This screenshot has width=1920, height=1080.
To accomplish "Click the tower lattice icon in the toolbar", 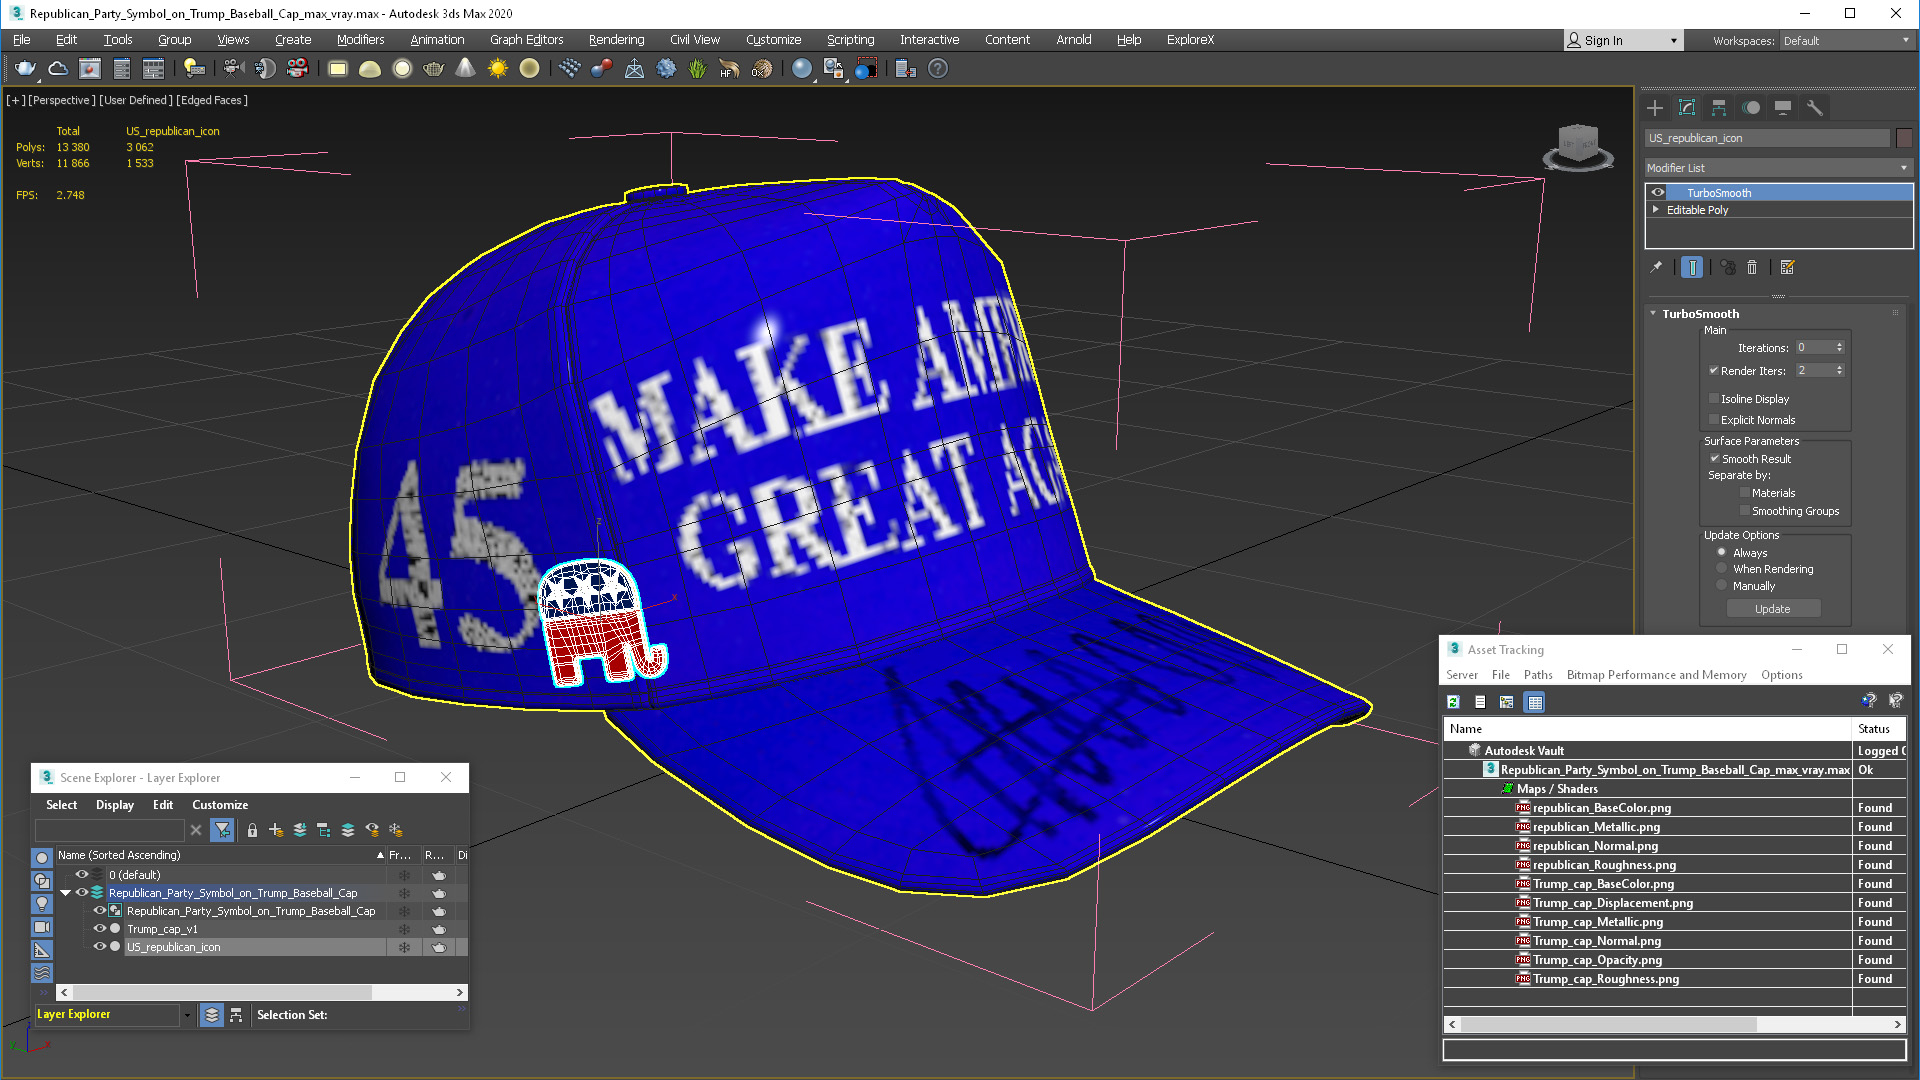I will point(634,69).
